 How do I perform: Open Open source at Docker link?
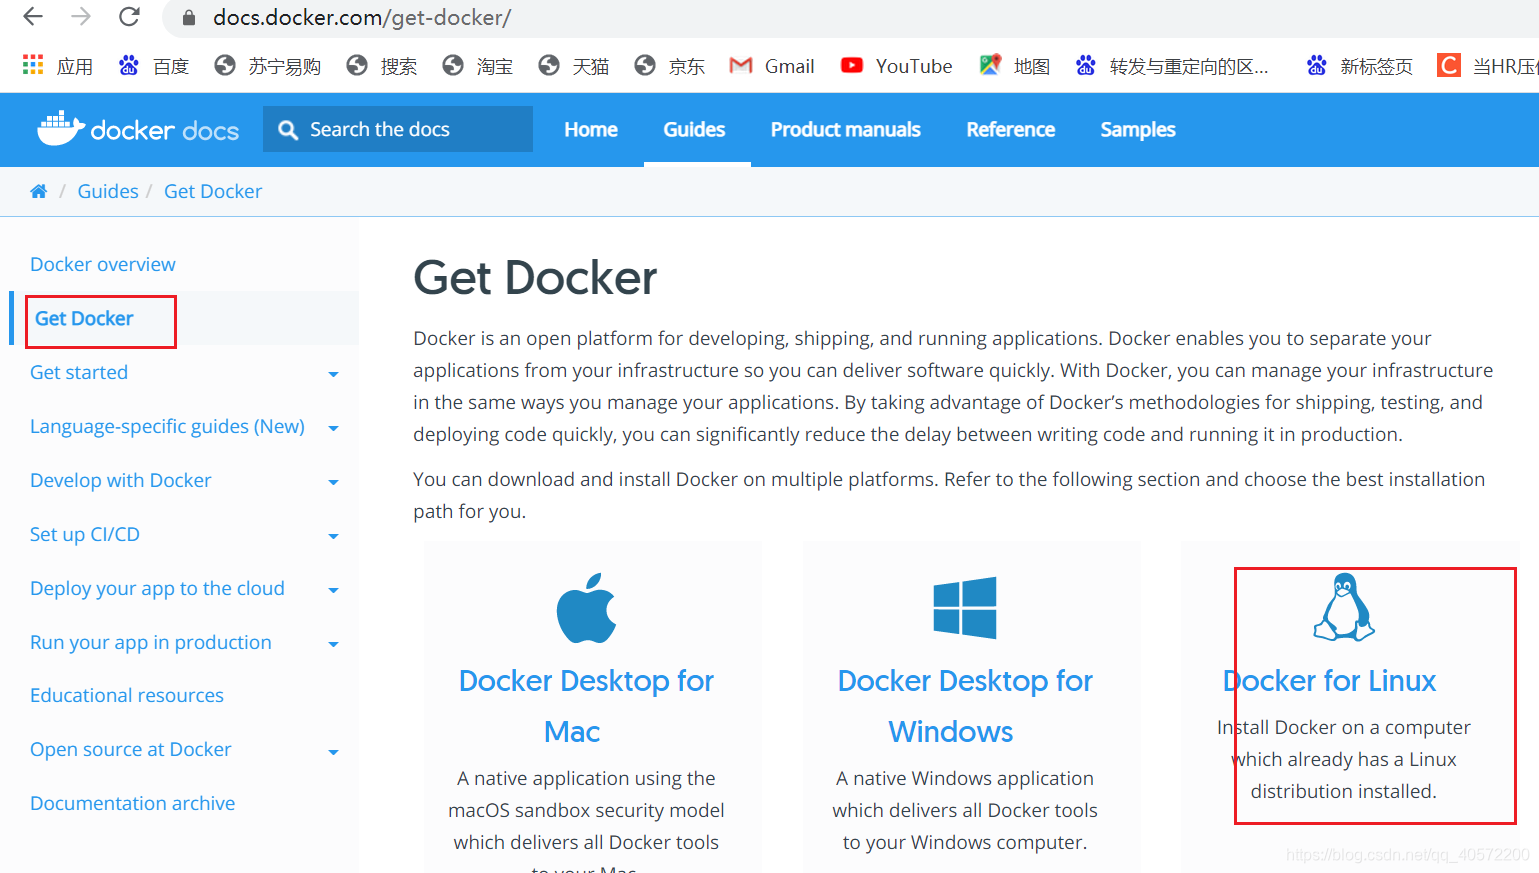[x=131, y=749]
